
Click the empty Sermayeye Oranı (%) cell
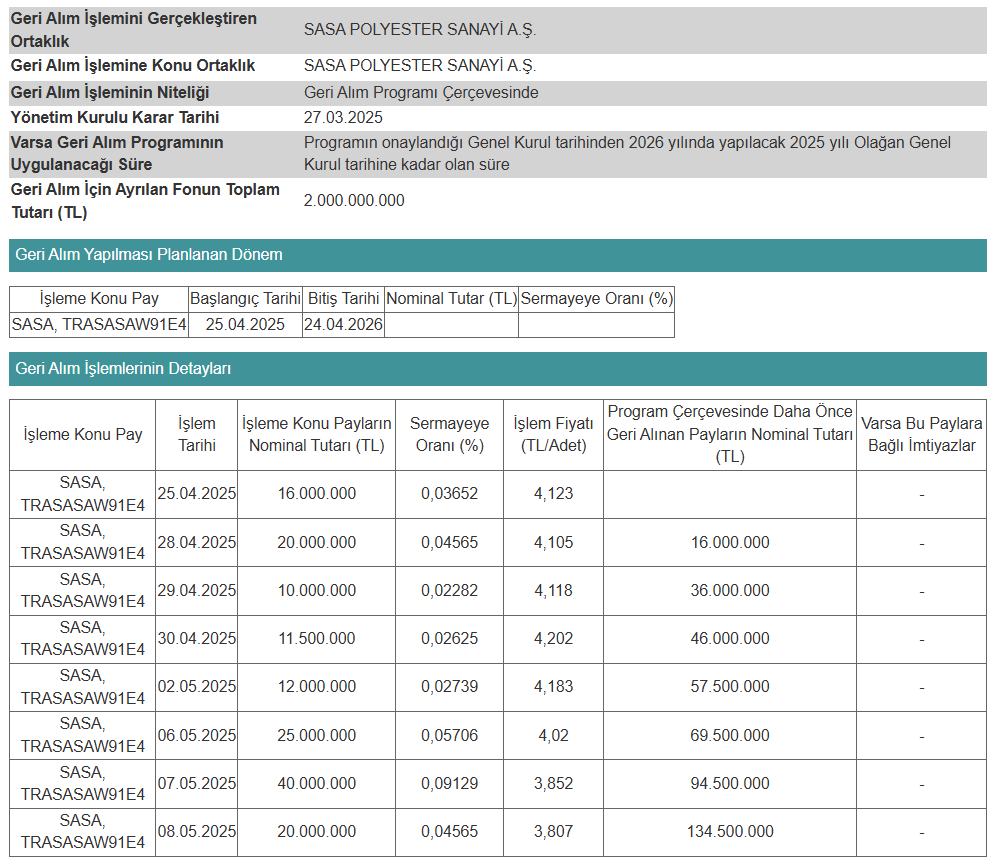click(x=596, y=325)
